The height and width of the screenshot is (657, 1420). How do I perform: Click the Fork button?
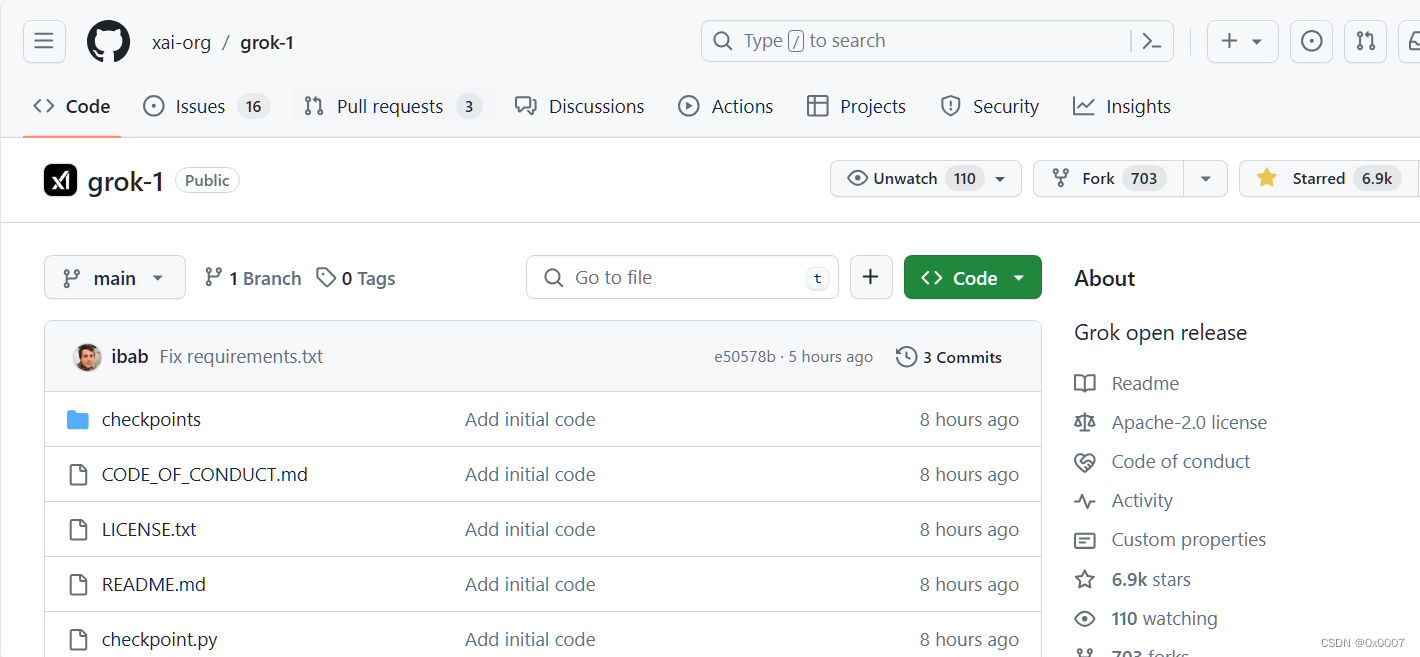(x=1109, y=178)
